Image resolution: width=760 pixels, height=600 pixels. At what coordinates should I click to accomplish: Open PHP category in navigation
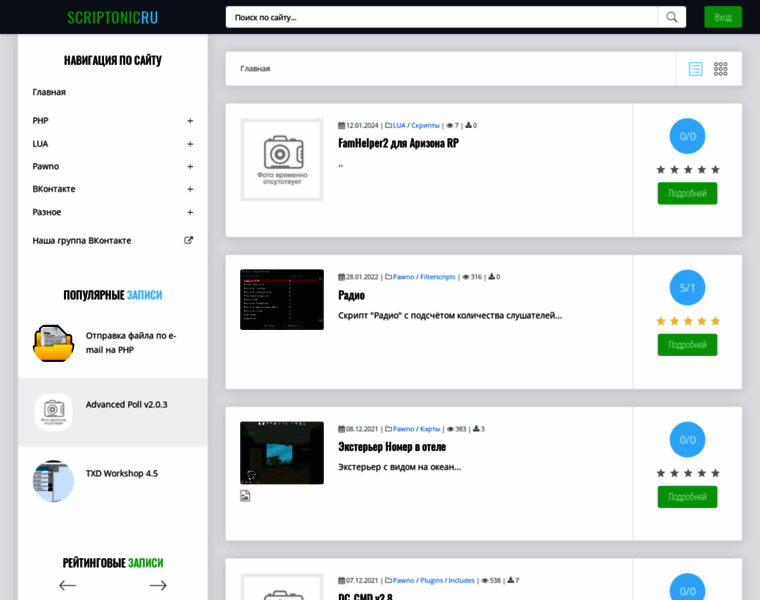click(40, 121)
